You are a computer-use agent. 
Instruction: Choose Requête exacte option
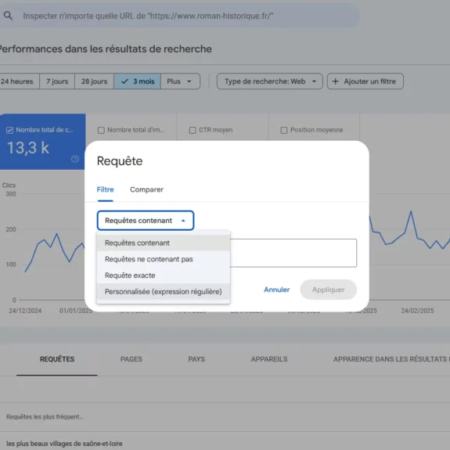click(163, 275)
